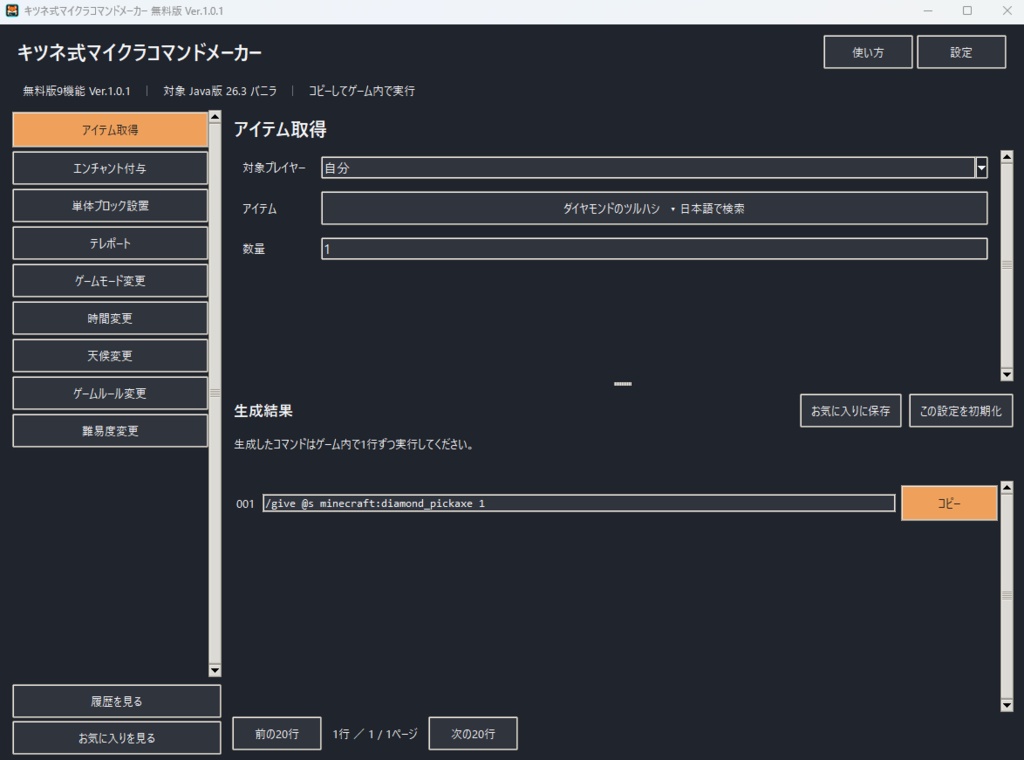Click form panel scrollbar up arrow
The width and height of the screenshot is (1024, 760).
[1007, 157]
